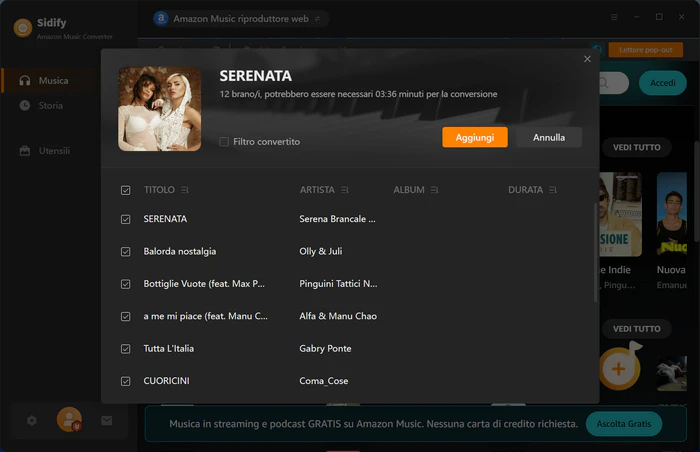Click the clock icon beside Storia
Screen dimensions: 700x452
coord(25,105)
